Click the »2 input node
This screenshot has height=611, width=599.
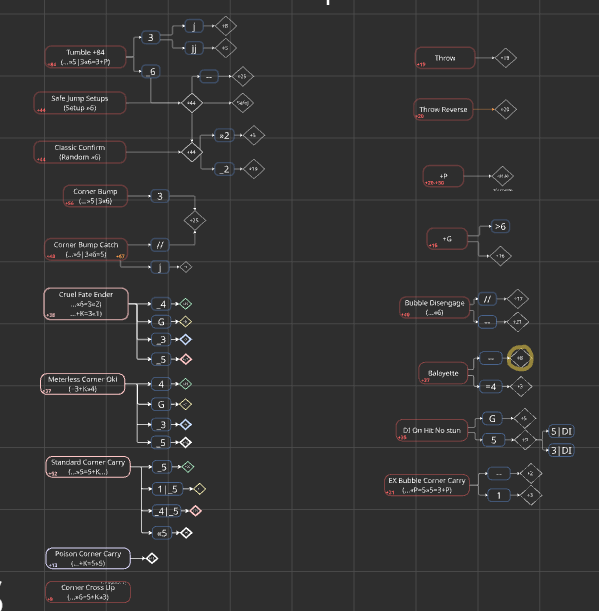click(224, 136)
